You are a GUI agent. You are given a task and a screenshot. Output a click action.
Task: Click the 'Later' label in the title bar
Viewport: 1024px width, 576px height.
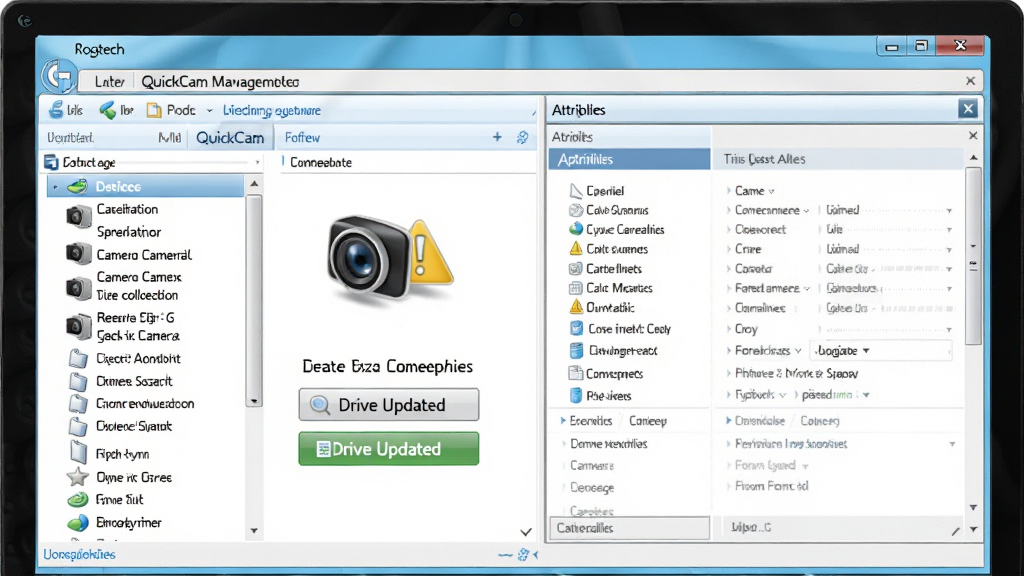pyautogui.click(x=110, y=82)
